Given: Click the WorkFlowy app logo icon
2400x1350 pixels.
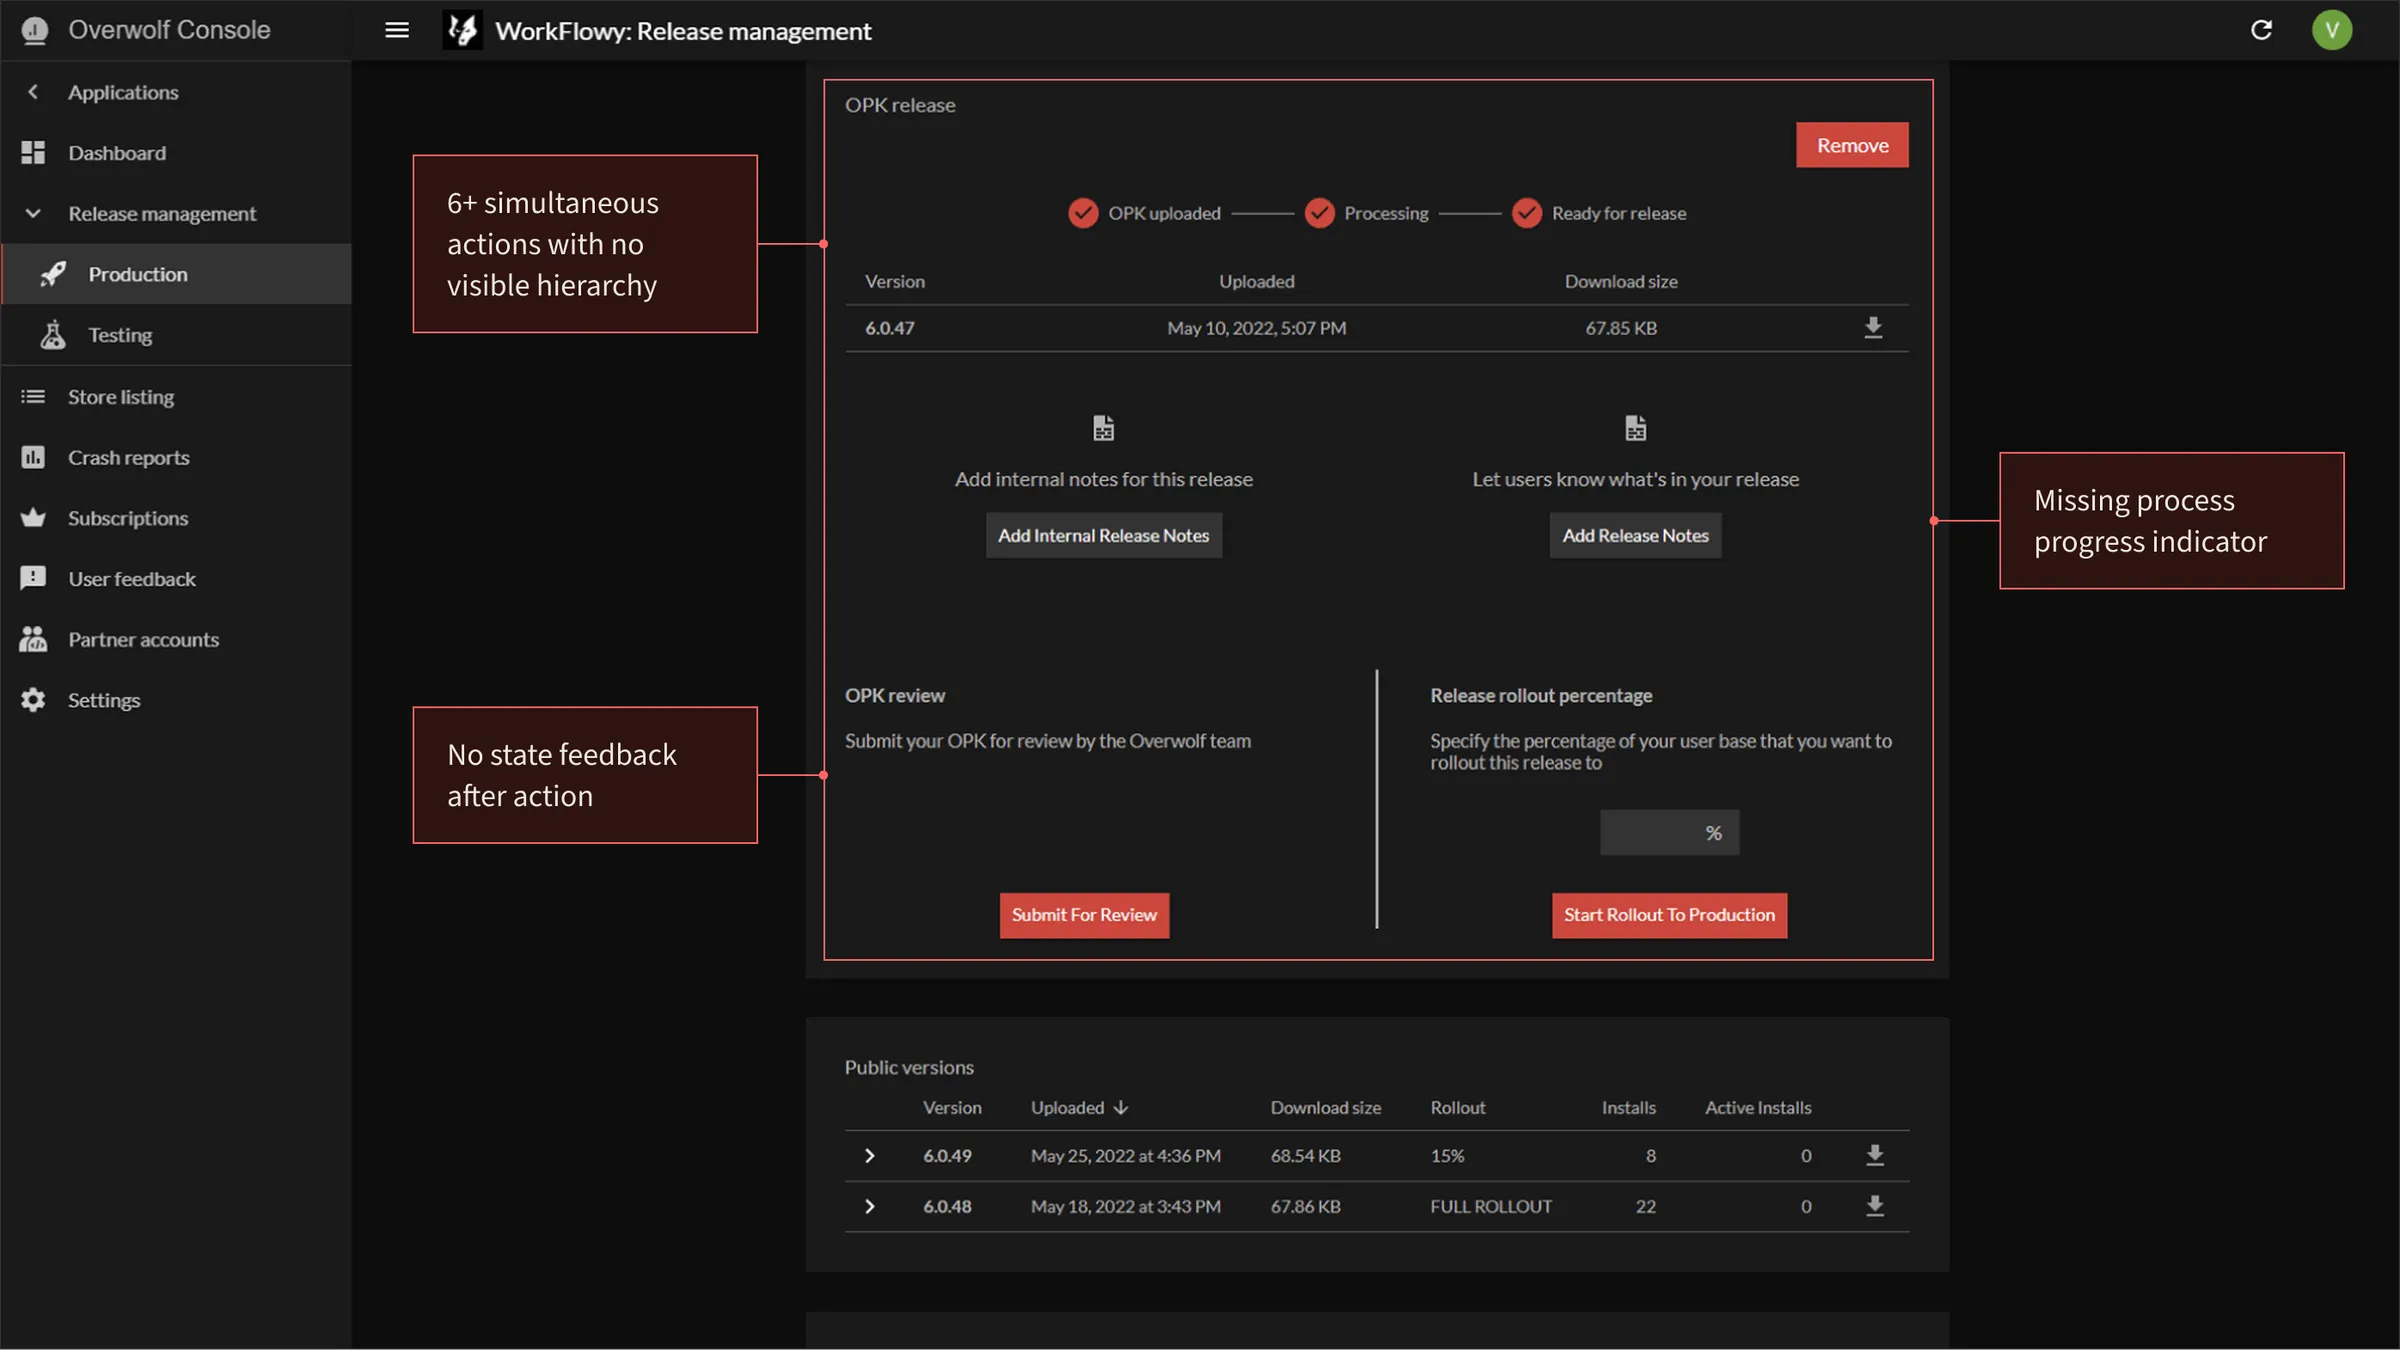Looking at the screenshot, I should (462, 30).
